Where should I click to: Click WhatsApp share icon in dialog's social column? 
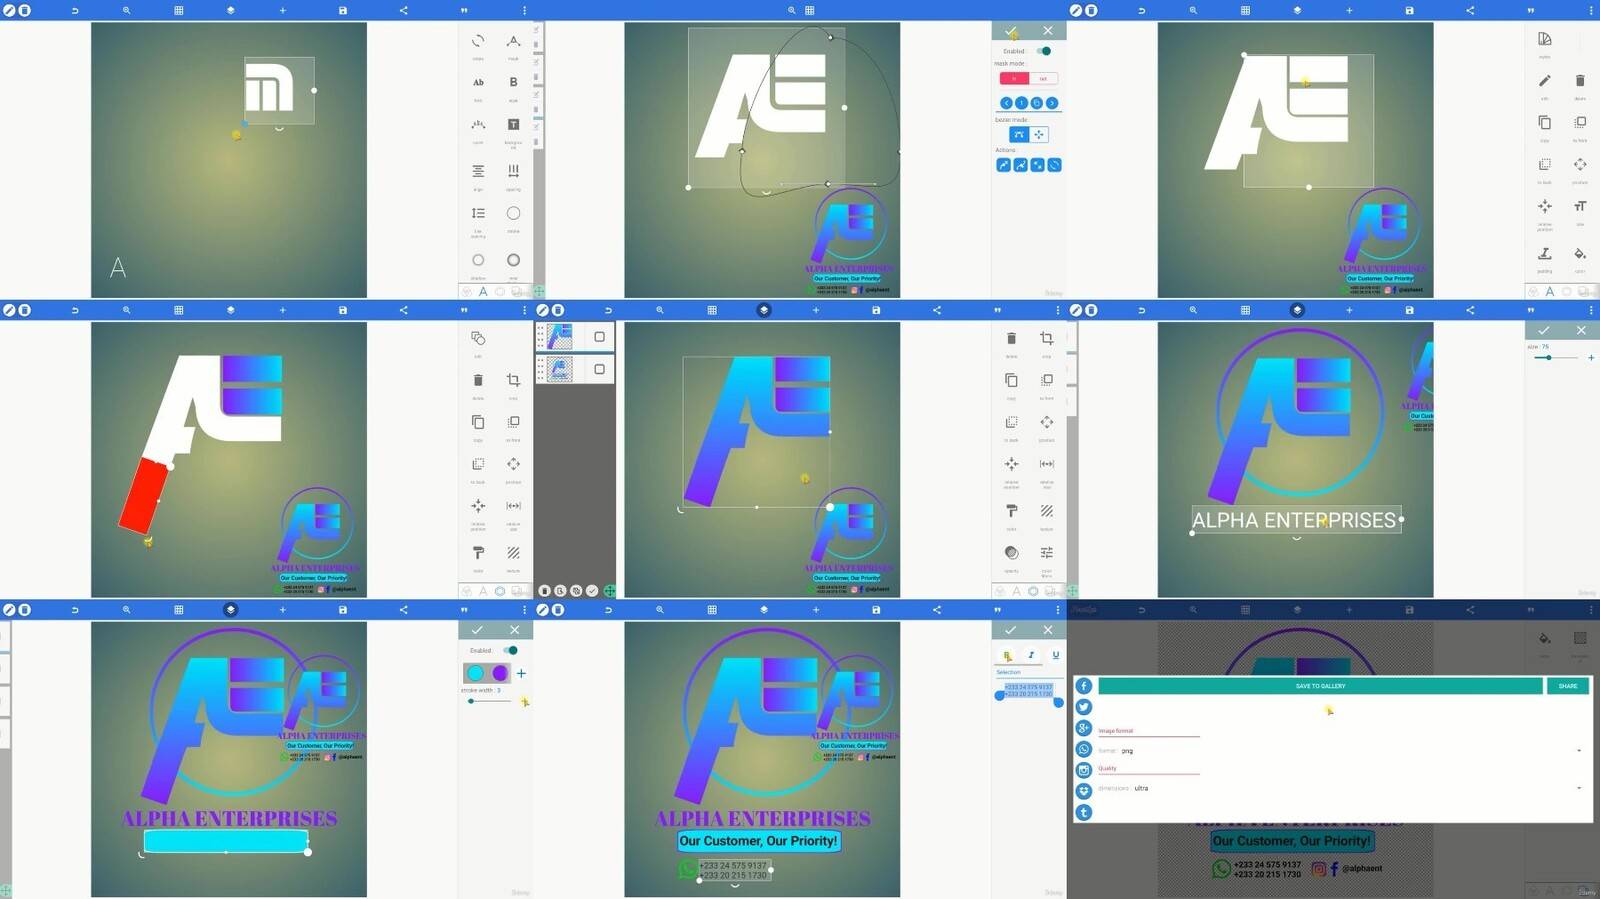coord(1083,749)
